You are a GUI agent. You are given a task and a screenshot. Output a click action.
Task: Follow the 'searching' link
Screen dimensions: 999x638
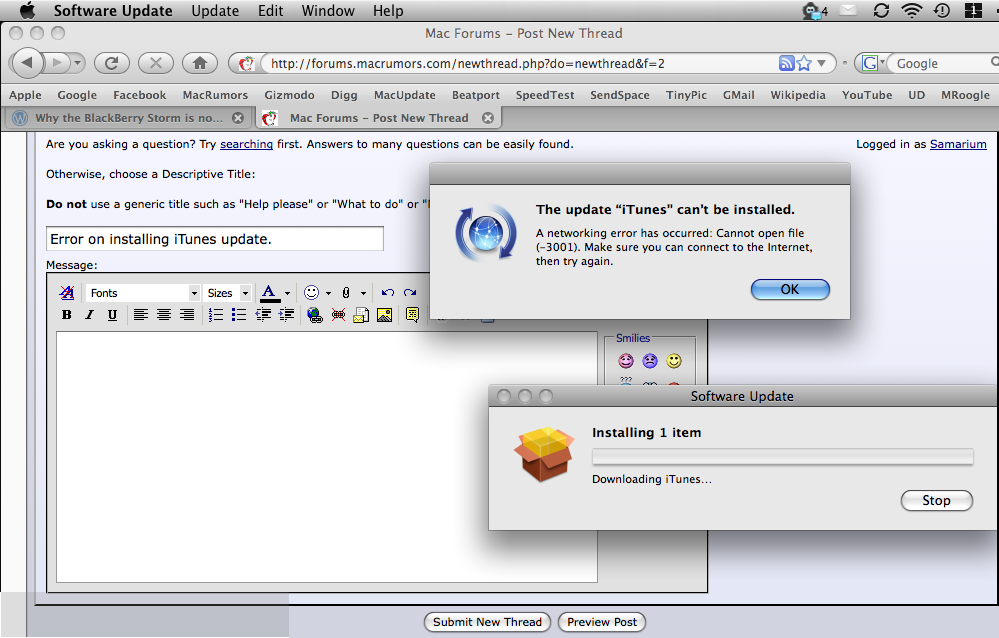(247, 144)
